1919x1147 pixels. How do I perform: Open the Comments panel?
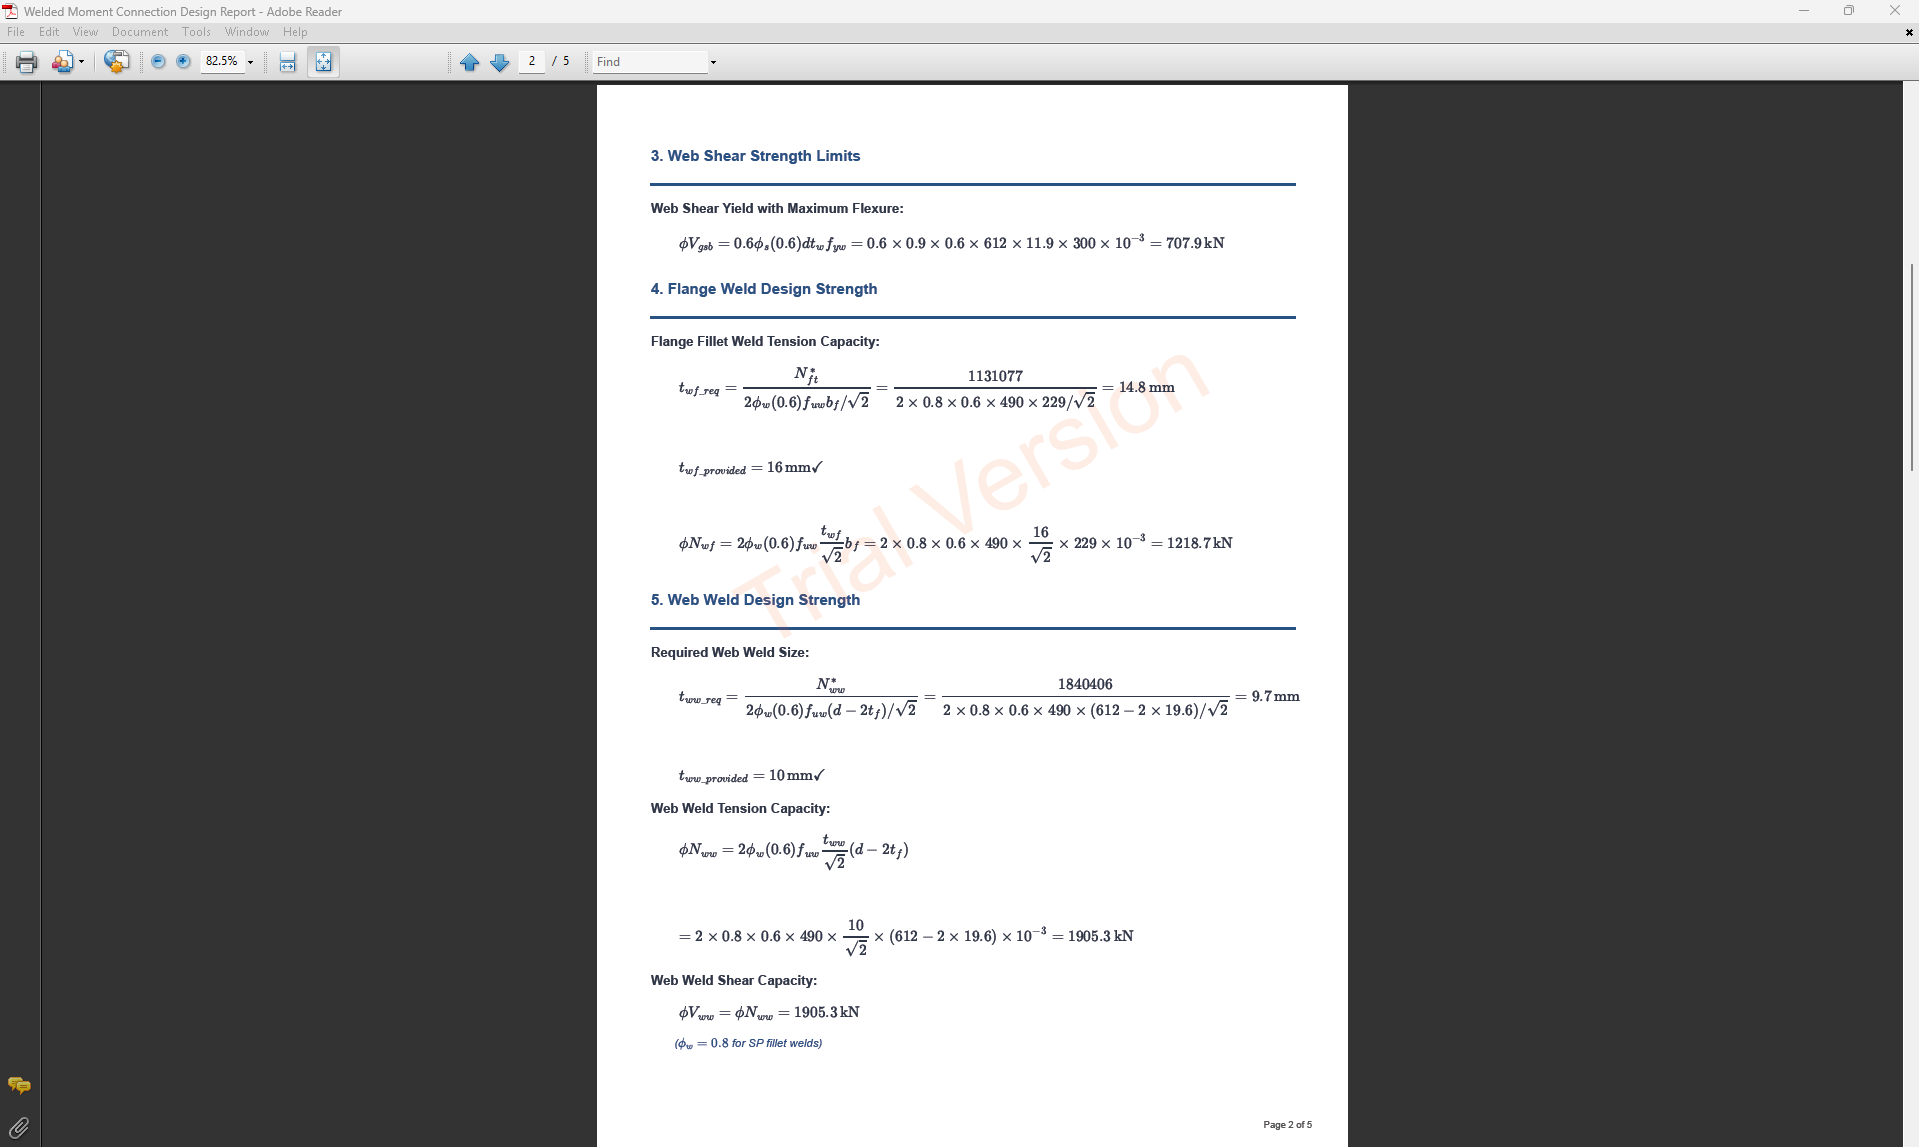(18, 1085)
